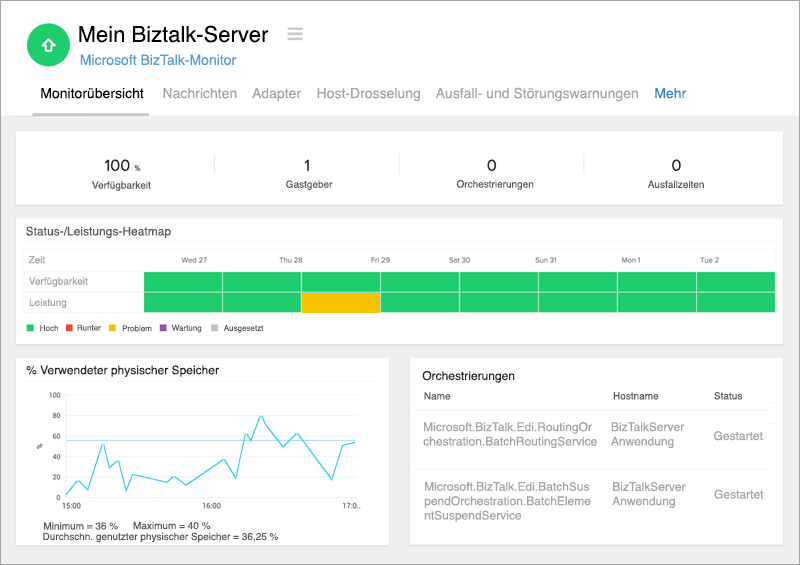The image size is (800, 565).
Task: Click the Gastgeber count 1
Action: tap(307, 165)
